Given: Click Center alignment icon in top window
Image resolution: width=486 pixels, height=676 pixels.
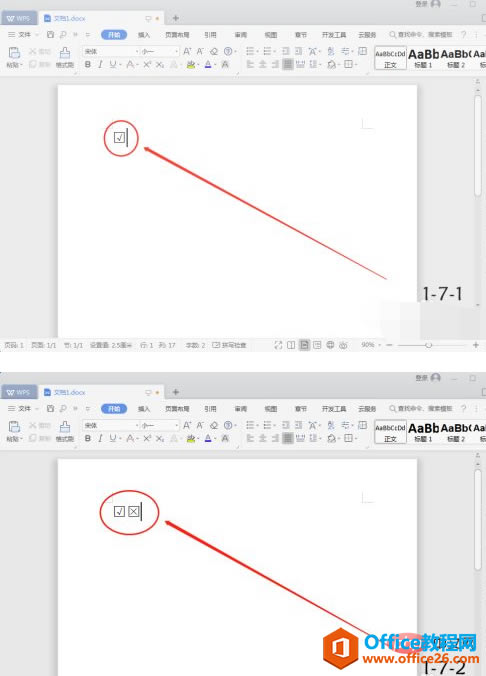Looking at the screenshot, I should (x=263, y=65).
